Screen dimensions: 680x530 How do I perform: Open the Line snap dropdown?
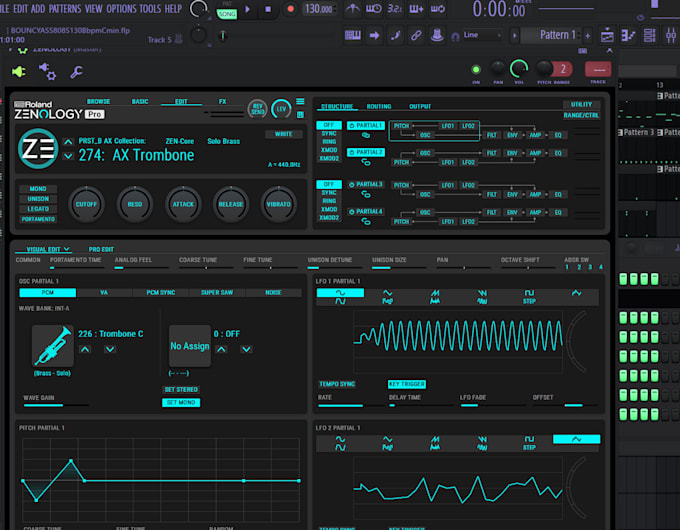click(483, 35)
